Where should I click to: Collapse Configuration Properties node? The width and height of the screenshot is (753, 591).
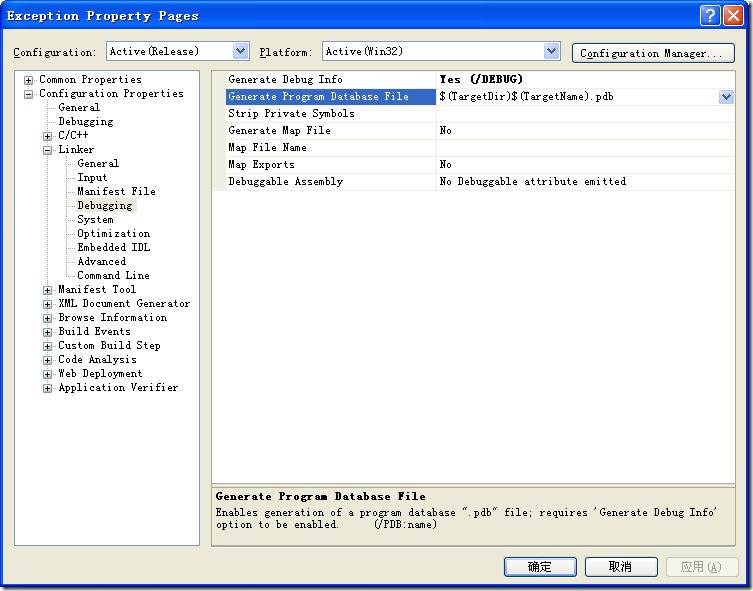coord(28,94)
